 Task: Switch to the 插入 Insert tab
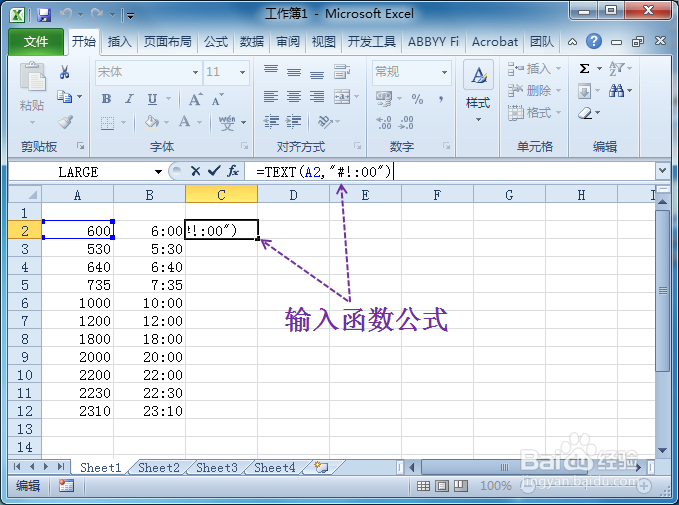point(119,42)
